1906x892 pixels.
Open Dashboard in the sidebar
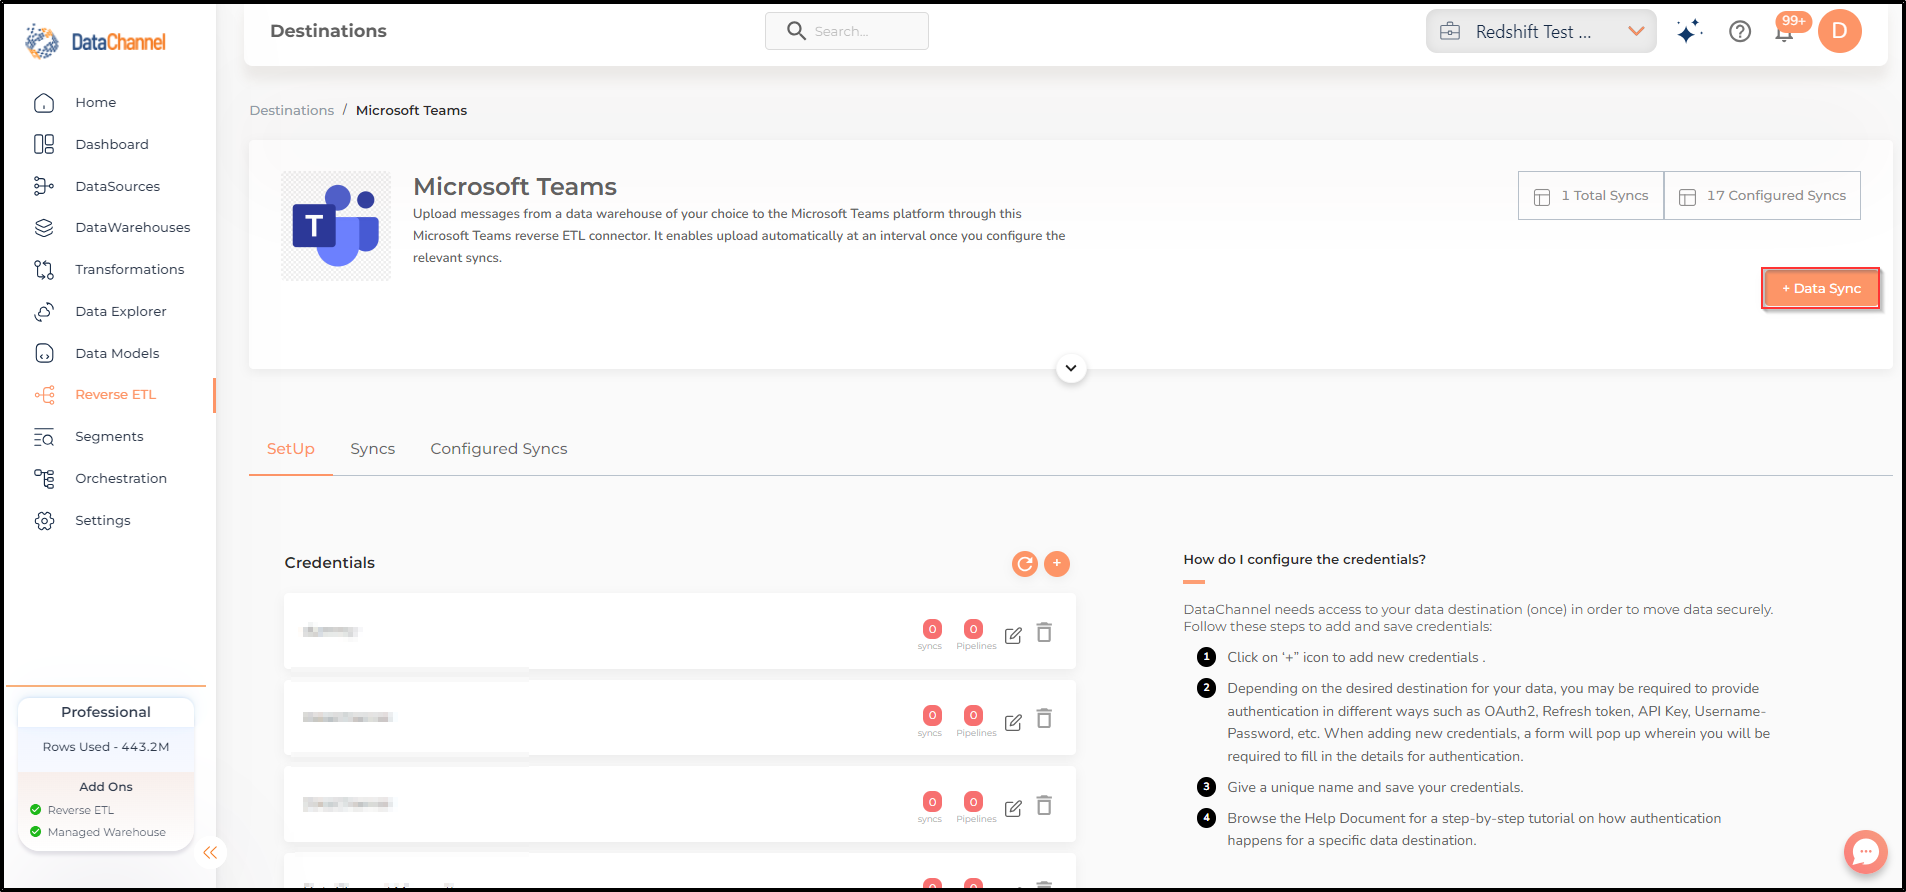(111, 144)
